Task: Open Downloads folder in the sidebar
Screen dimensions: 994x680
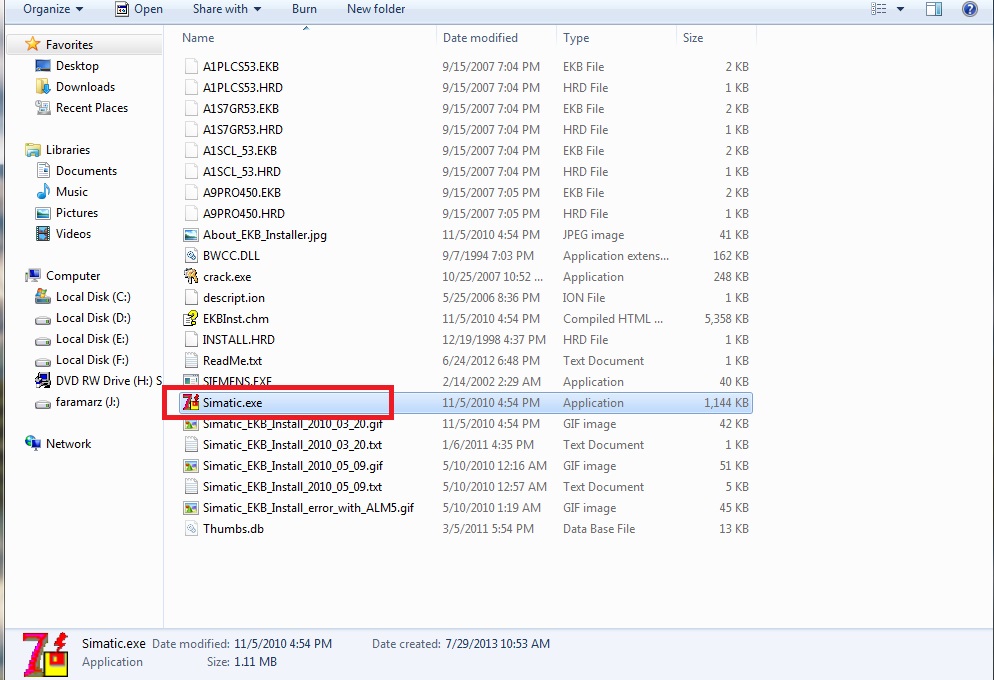Action: tap(85, 87)
